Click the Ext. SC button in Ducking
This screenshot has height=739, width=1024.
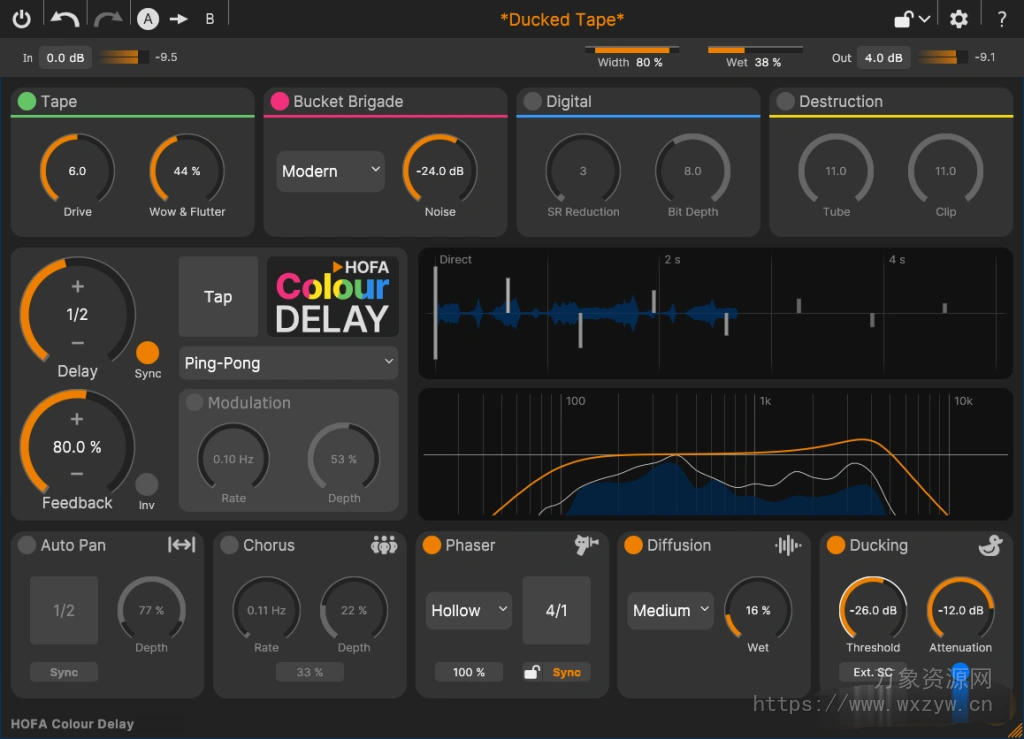(x=873, y=672)
